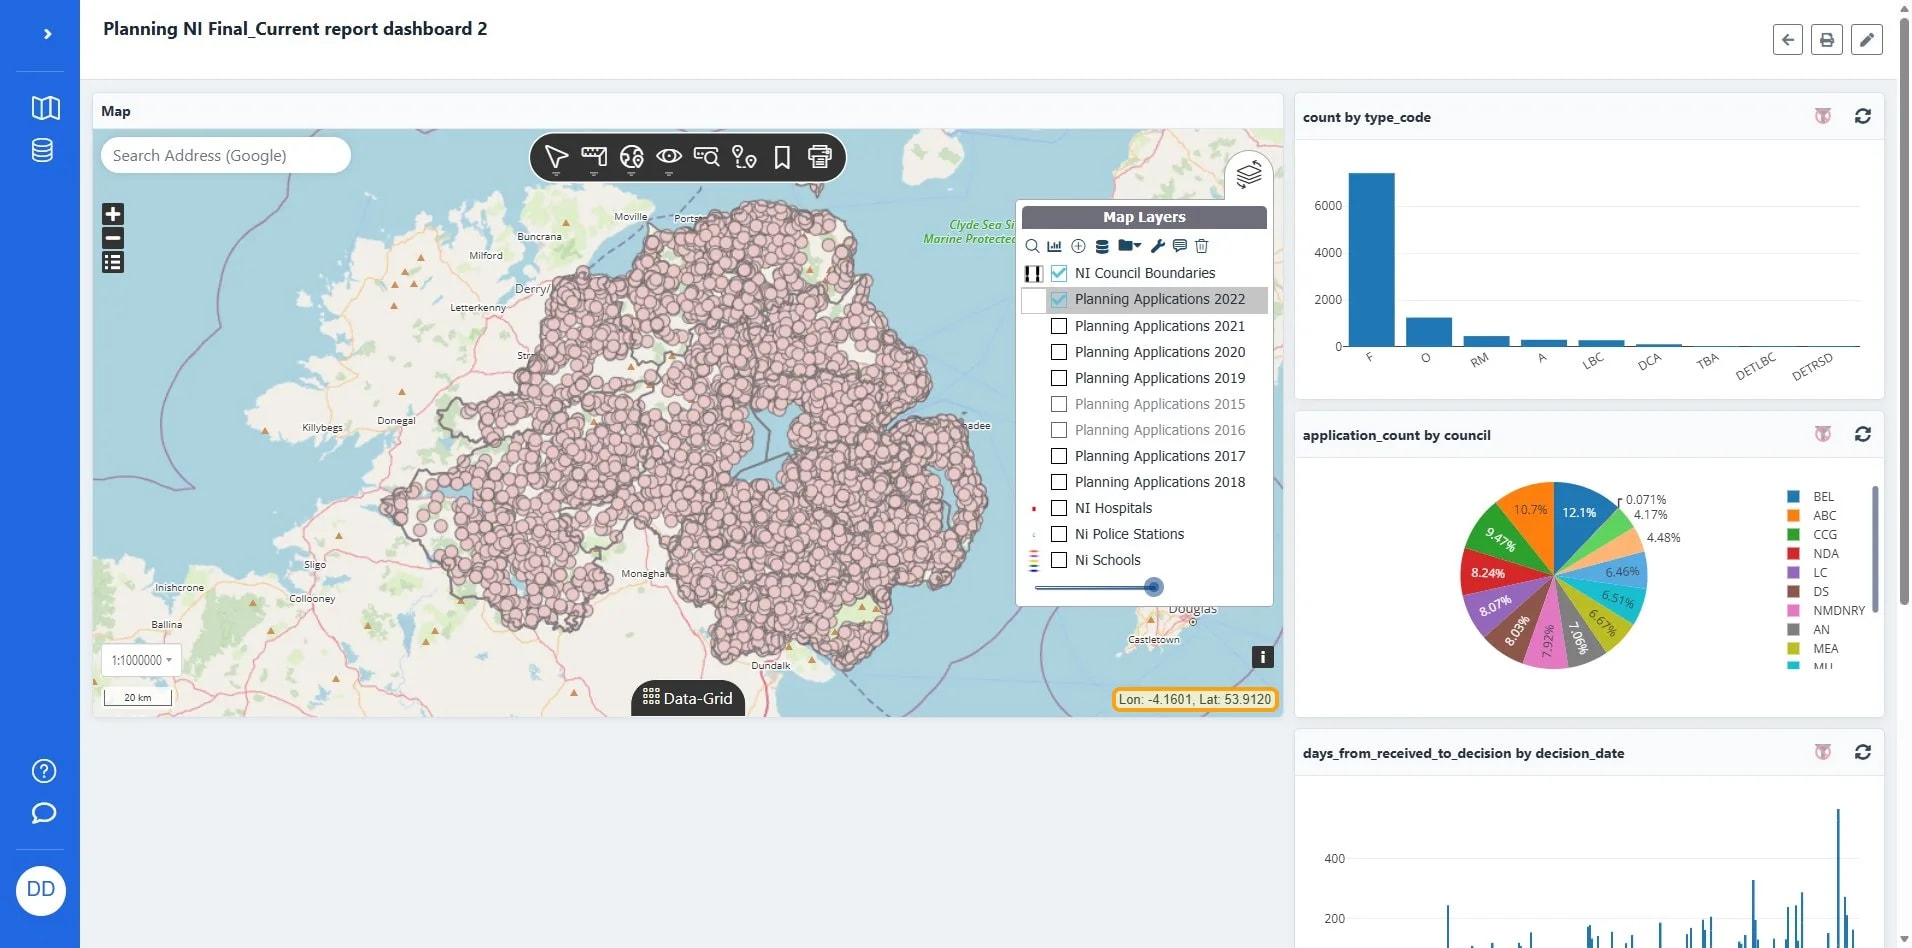Viewport: 1912px width, 948px height.
Task: Enable the Planning Applications 2017 layer
Action: click(x=1059, y=456)
